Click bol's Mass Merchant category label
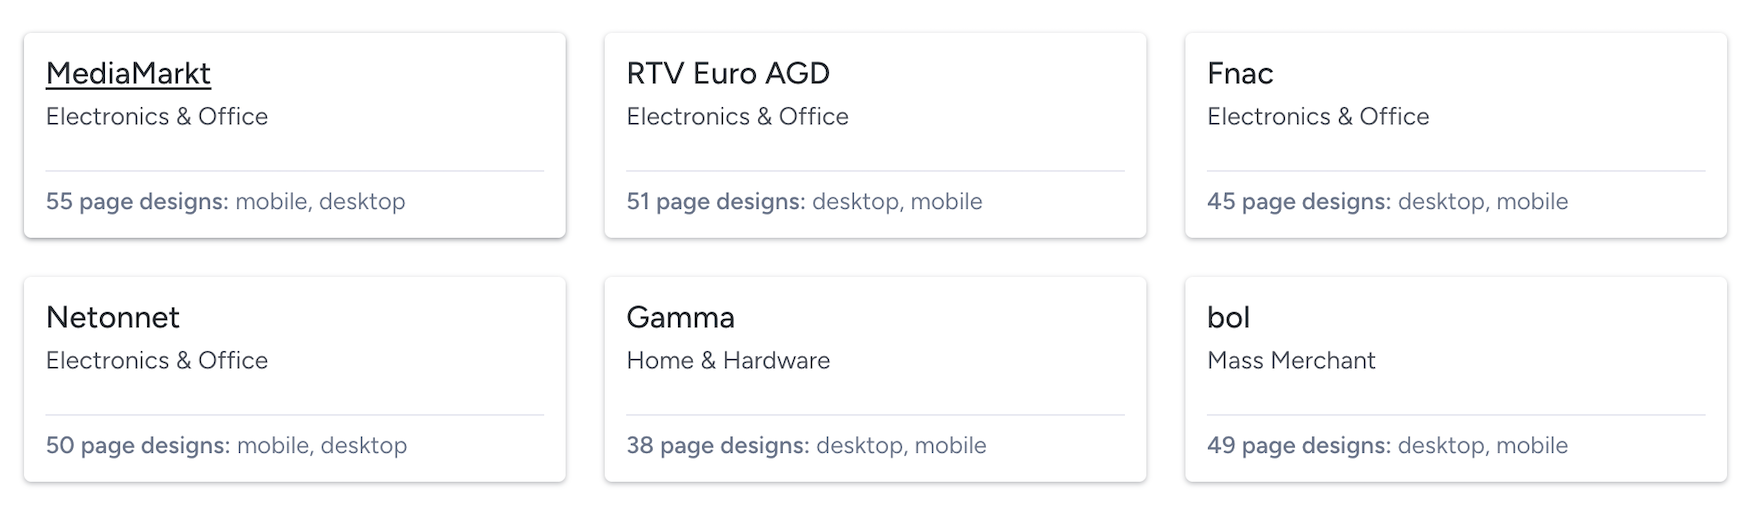The image size is (1760, 520). coord(1291,360)
